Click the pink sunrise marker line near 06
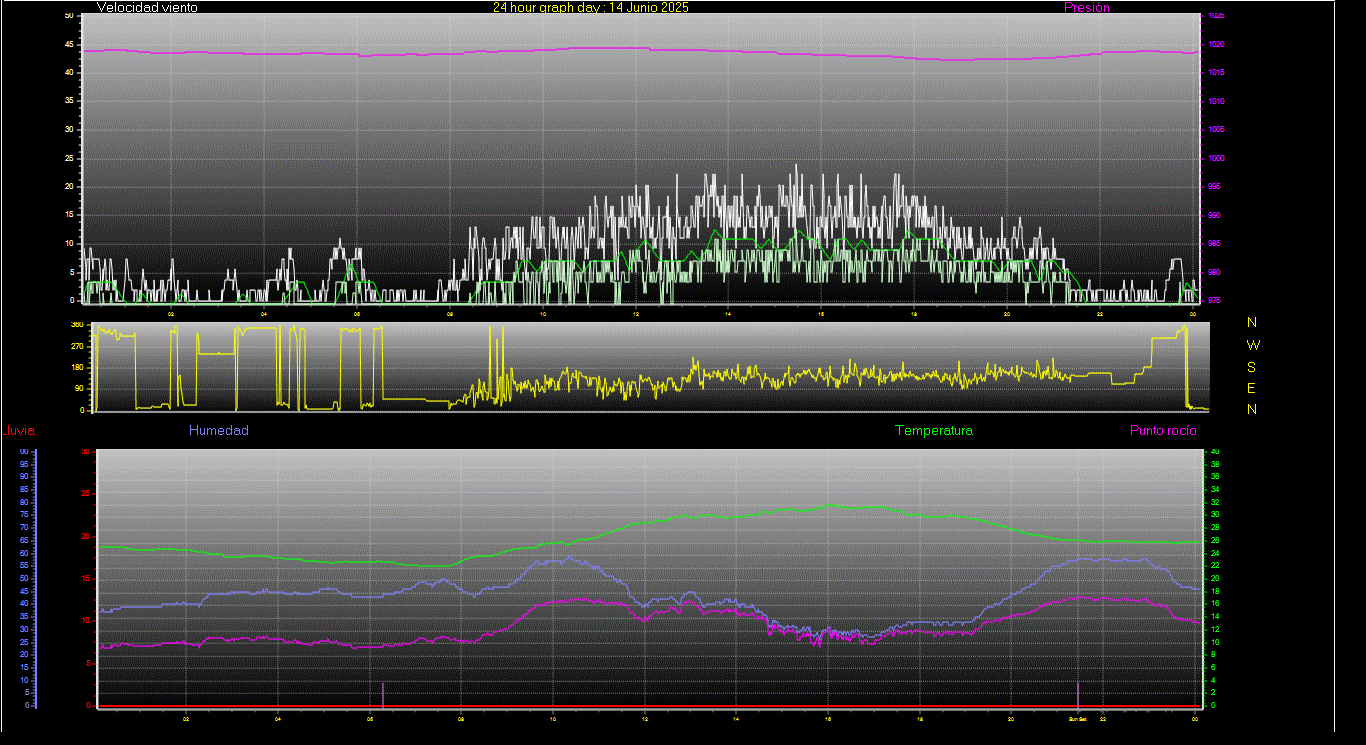Screen dimensions: 1366x745 click(x=383, y=694)
